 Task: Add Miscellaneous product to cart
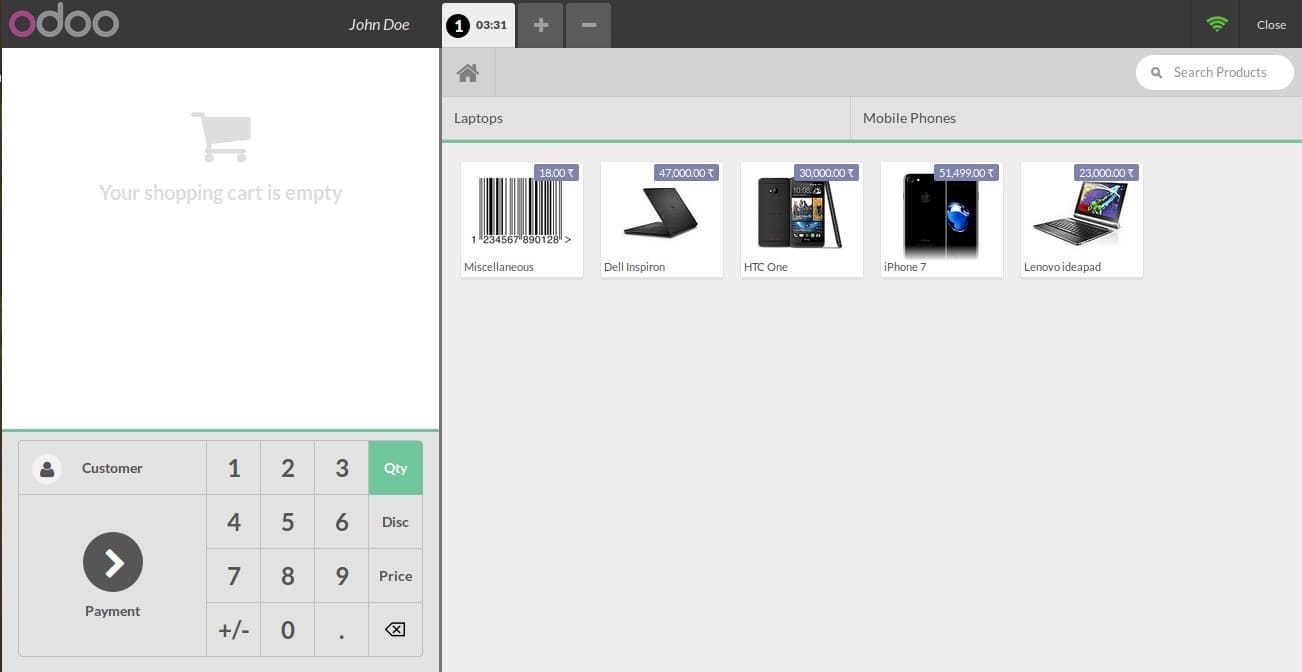(x=522, y=220)
